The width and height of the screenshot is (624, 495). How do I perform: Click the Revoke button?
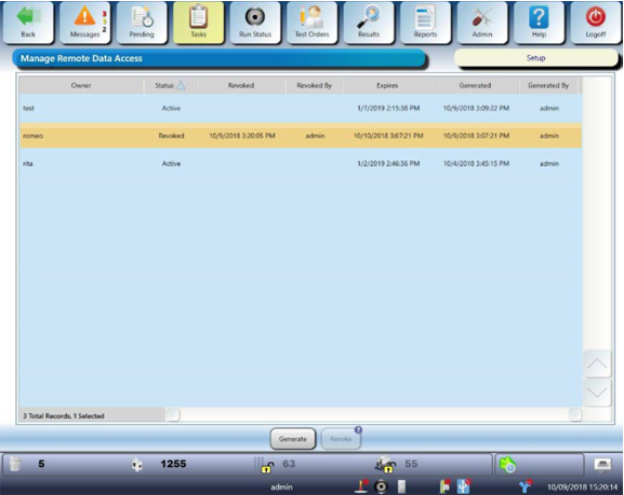pyautogui.click(x=341, y=439)
